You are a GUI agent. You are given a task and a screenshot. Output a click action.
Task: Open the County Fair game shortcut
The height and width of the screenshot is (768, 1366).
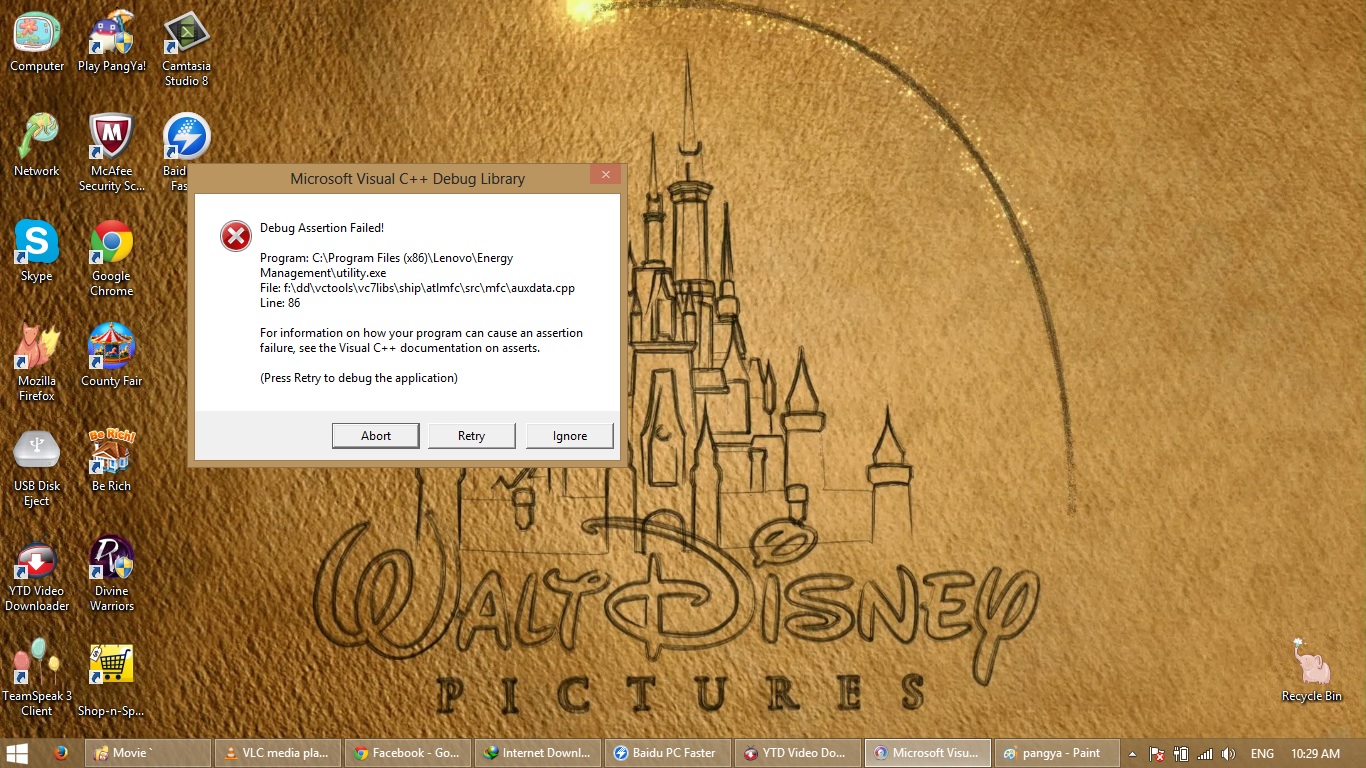(112, 355)
